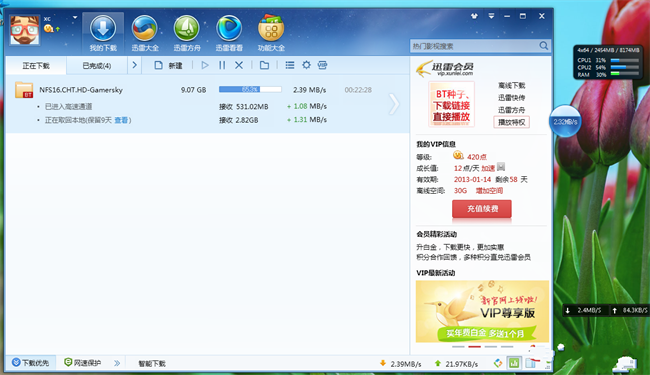Click the 加速 link beside growth value
This screenshot has width=650, height=375.
(488, 168)
